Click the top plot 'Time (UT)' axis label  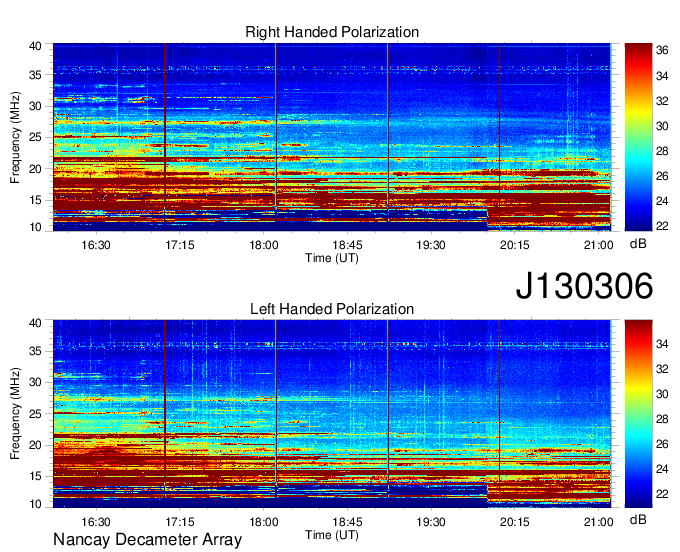coord(332,258)
